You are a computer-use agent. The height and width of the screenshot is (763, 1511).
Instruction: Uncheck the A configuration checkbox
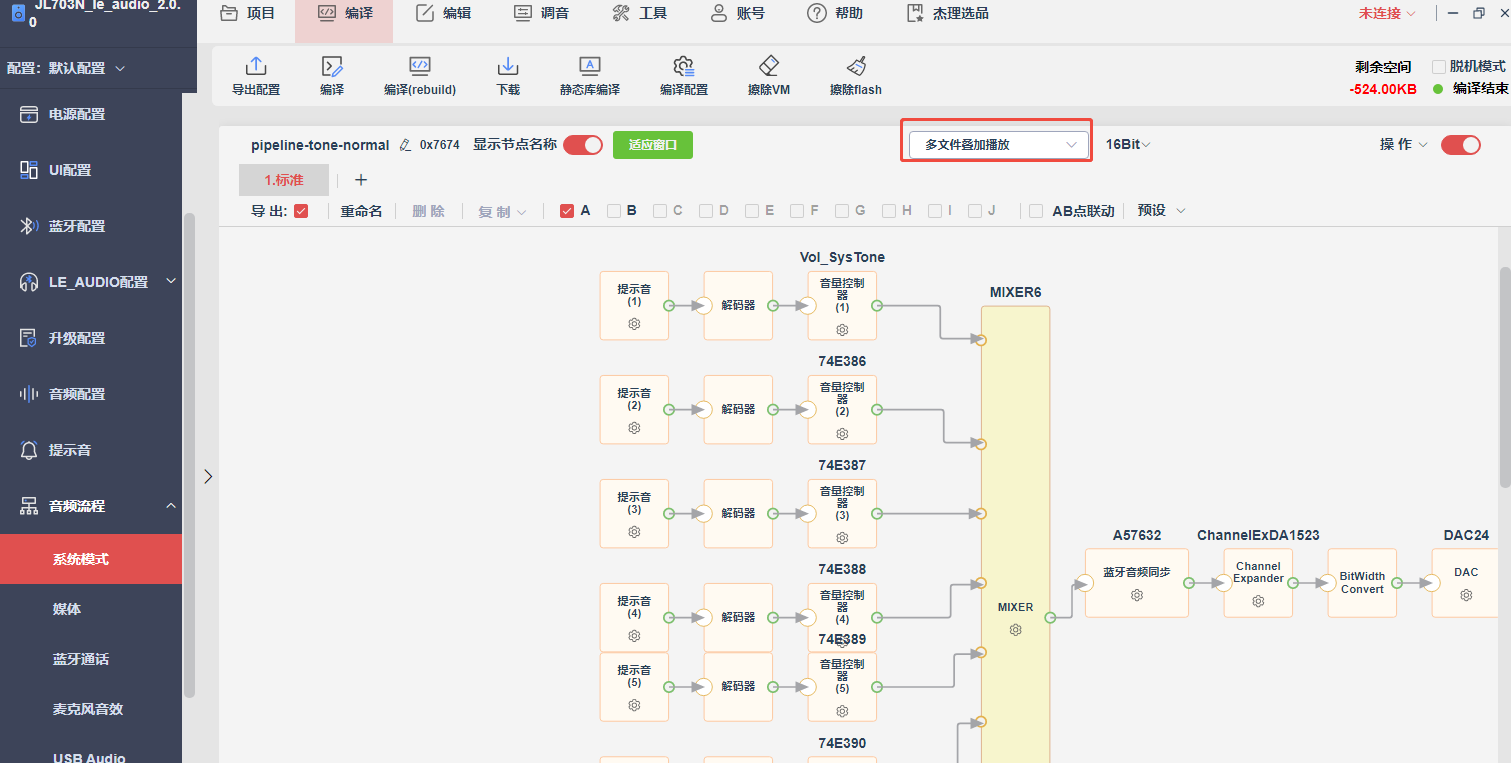[567, 211]
